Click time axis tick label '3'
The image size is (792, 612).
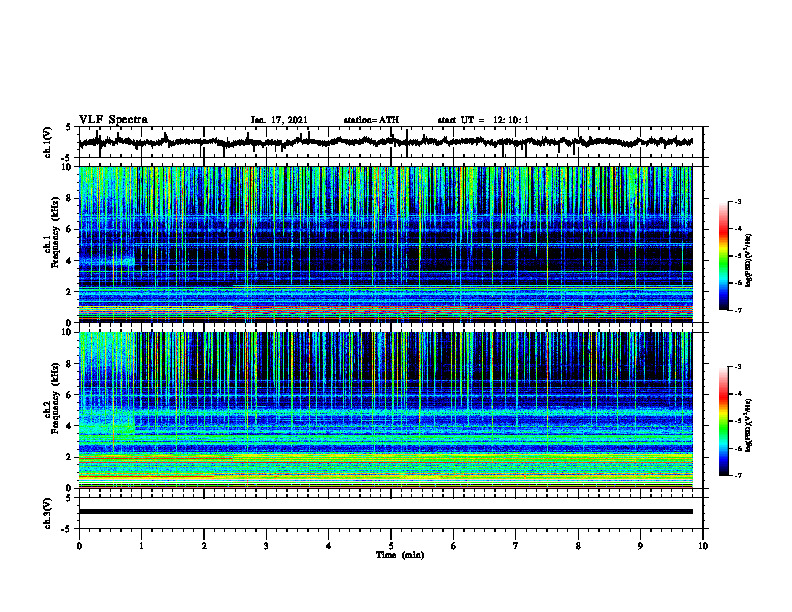(266, 546)
